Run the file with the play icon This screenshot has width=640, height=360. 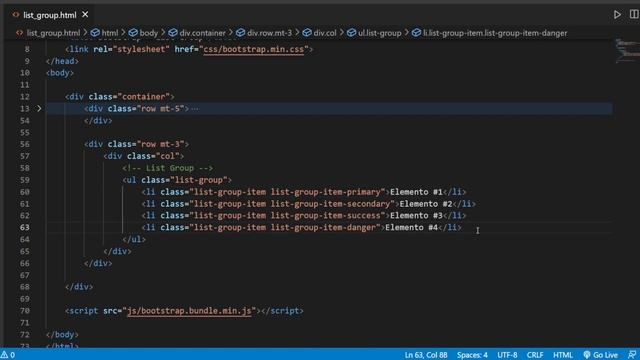pos(617,15)
